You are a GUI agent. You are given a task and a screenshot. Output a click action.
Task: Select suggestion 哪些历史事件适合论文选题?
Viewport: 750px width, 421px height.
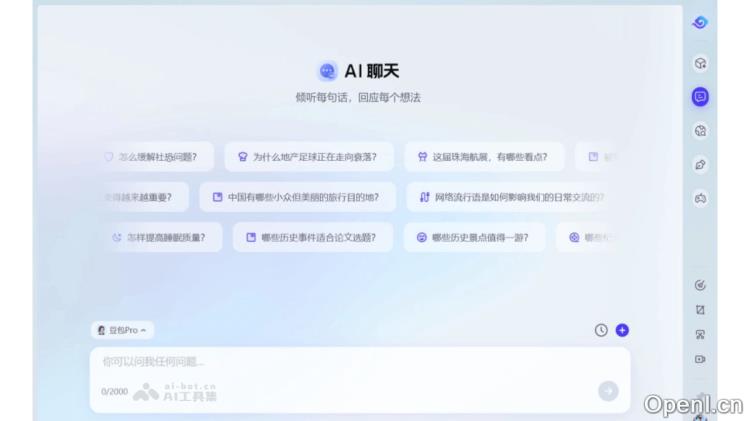tap(313, 237)
